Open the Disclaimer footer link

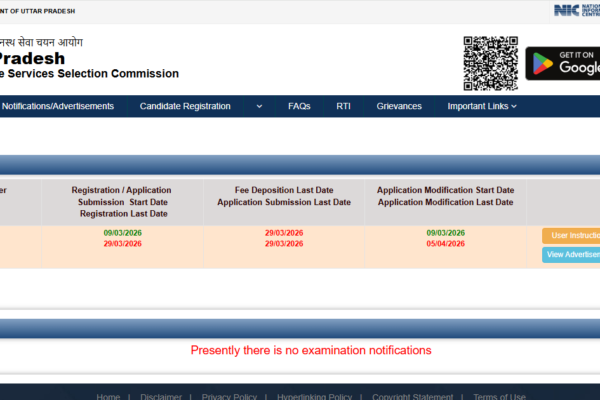[x=161, y=396]
